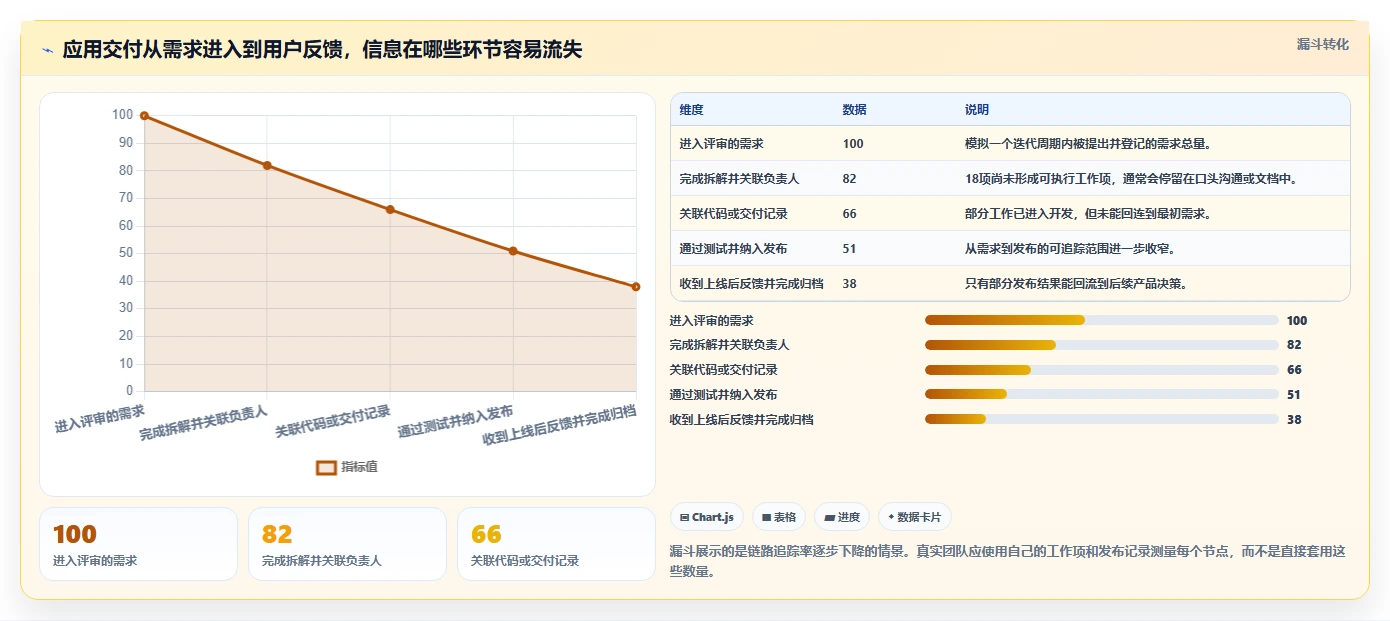Click the progress bar for 通过测试并纳入发布
Image resolution: width=1390 pixels, height=621 pixels.
tap(1102, 395)
